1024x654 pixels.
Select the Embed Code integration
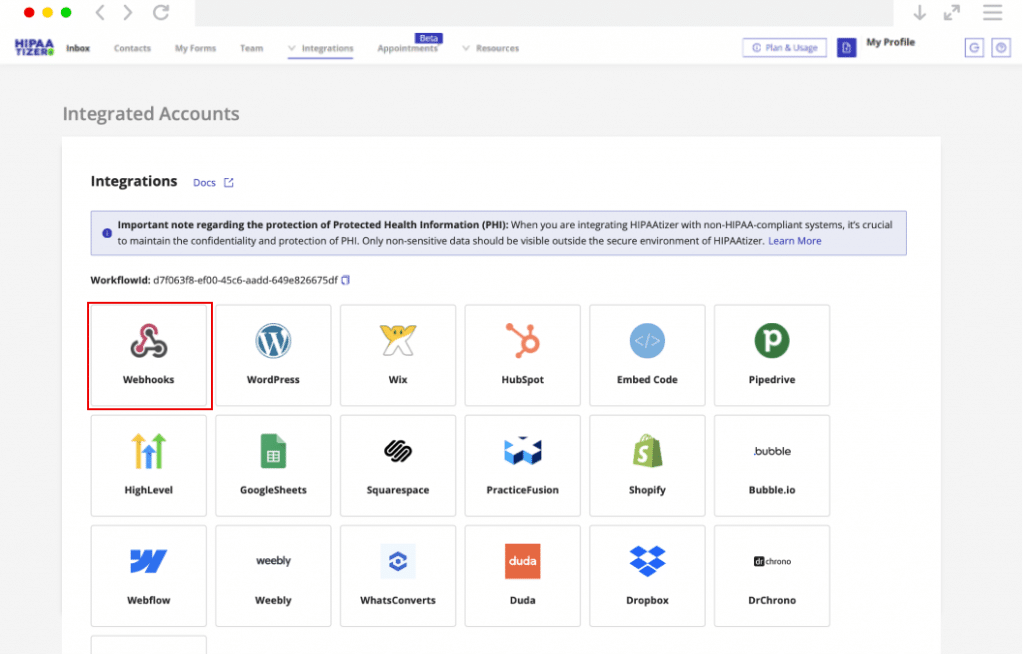coord(647,355)
